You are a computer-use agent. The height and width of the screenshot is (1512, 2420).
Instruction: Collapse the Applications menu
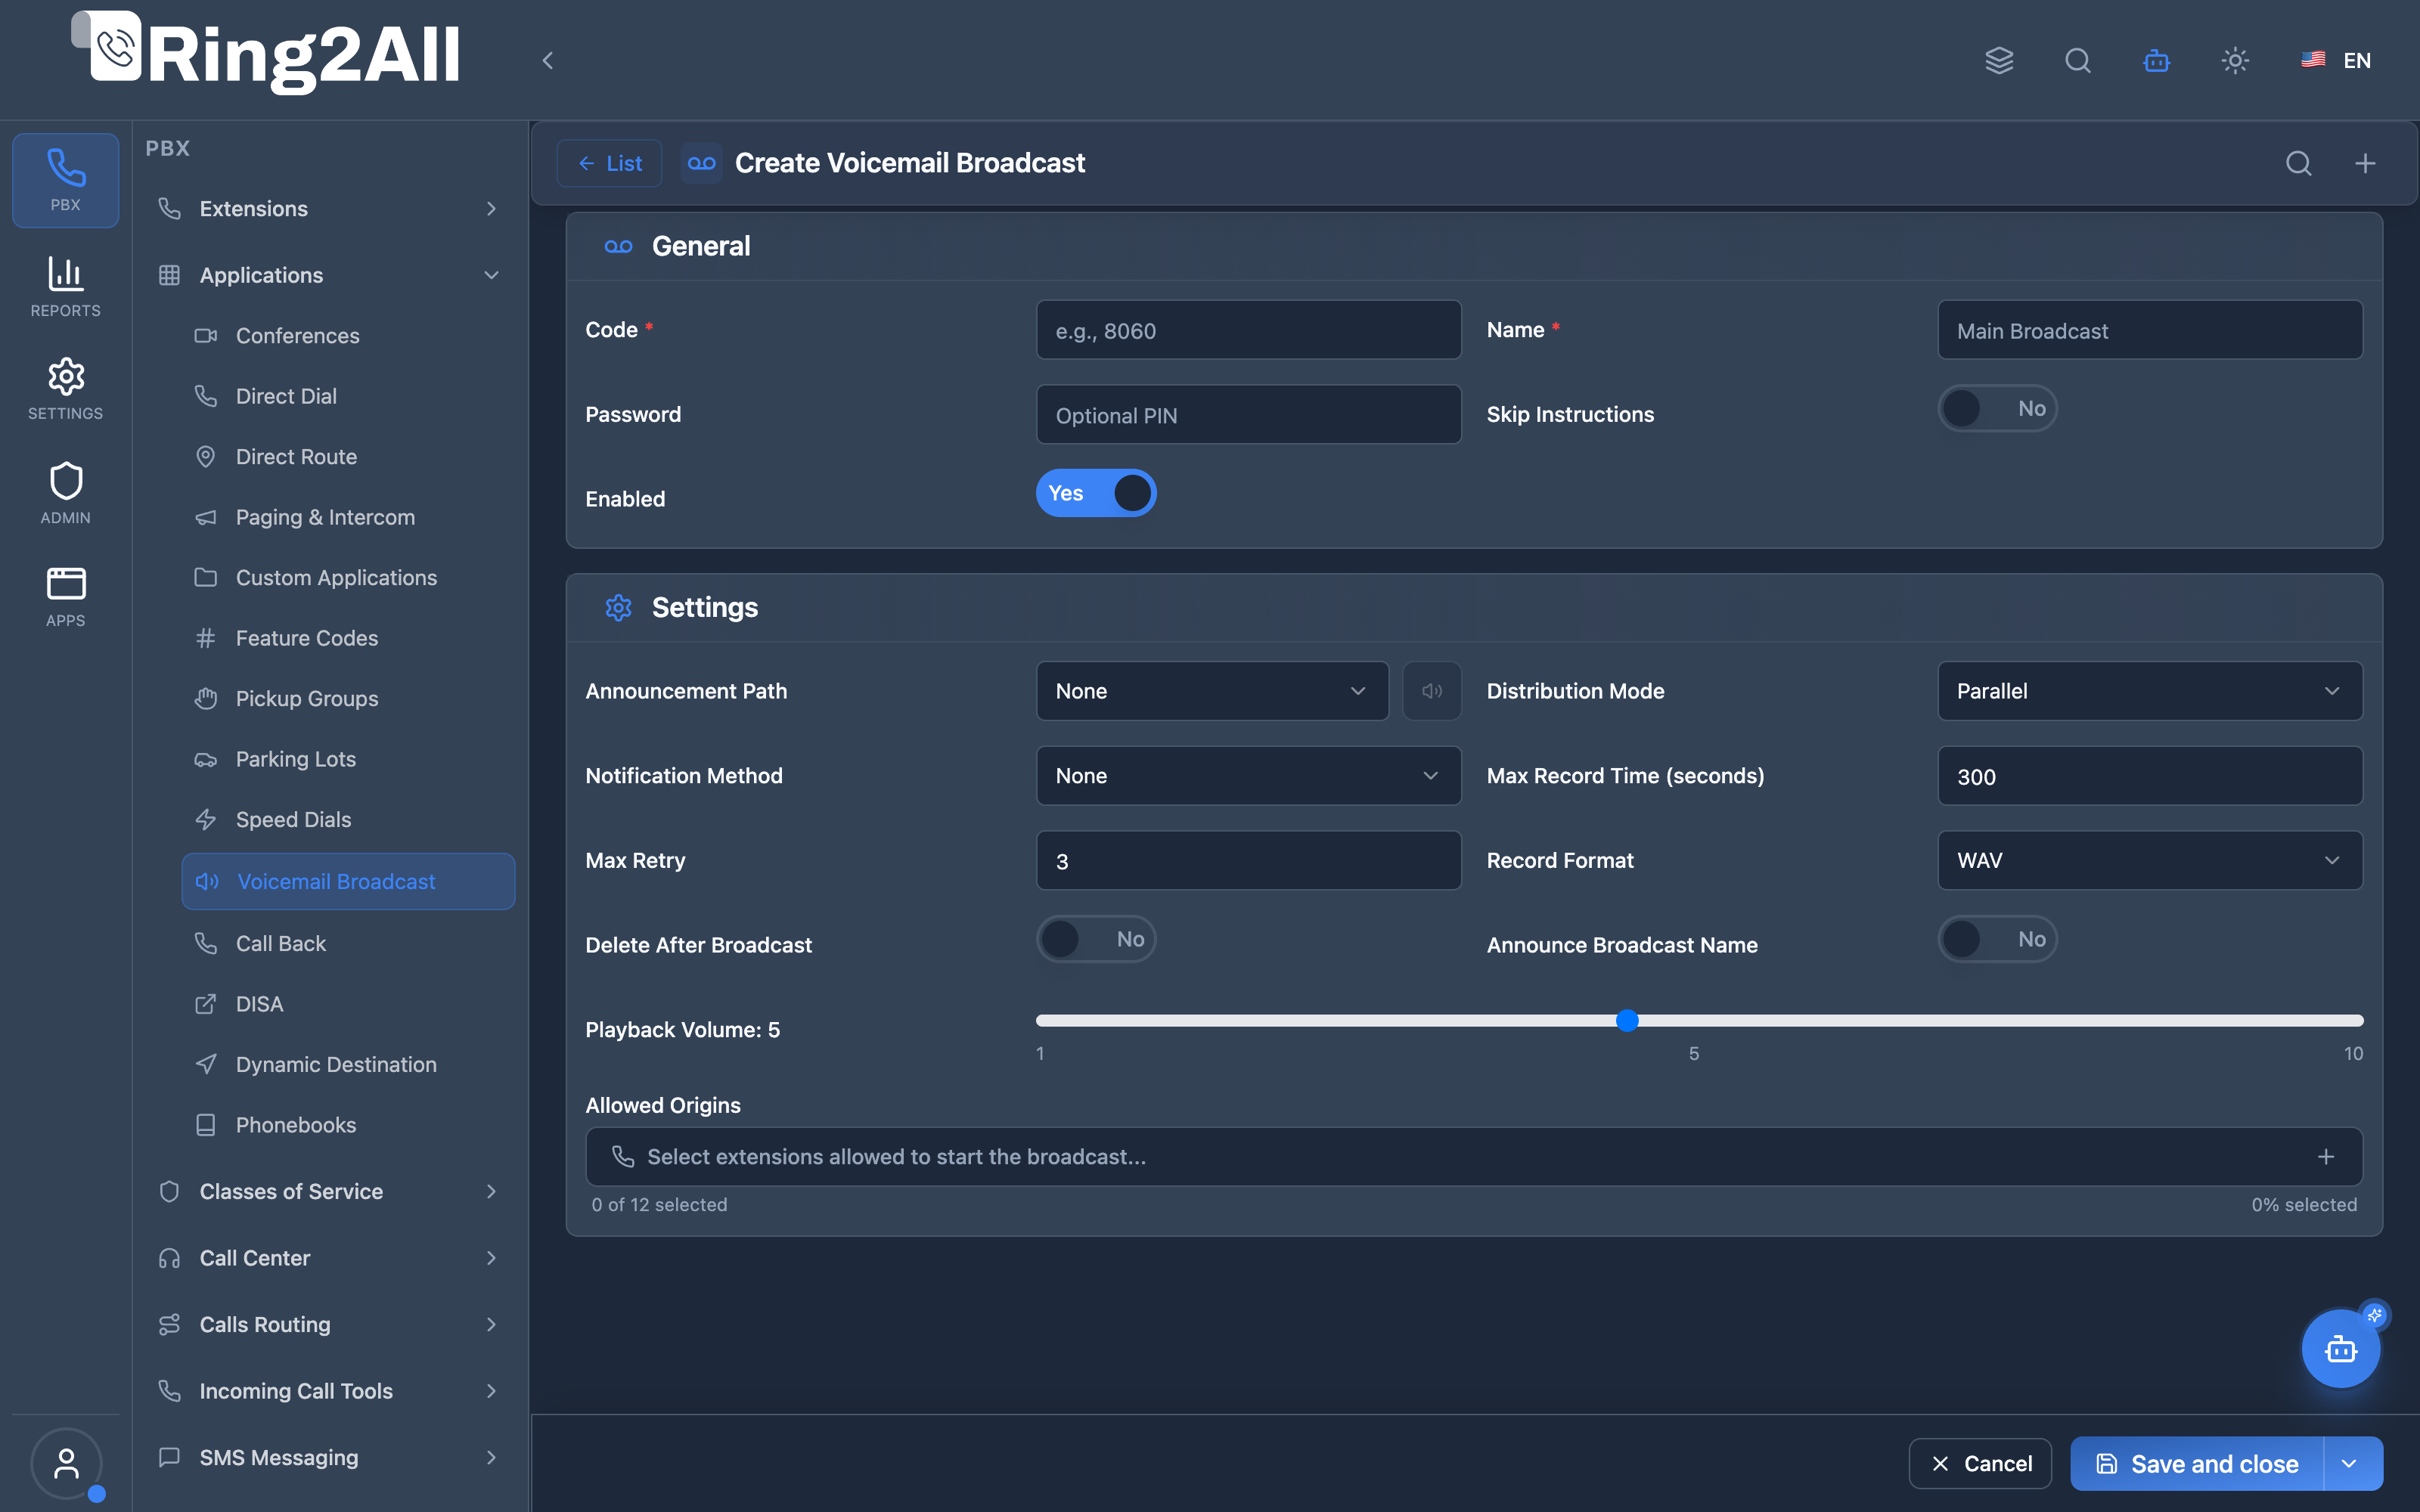(x=329, y=275)
